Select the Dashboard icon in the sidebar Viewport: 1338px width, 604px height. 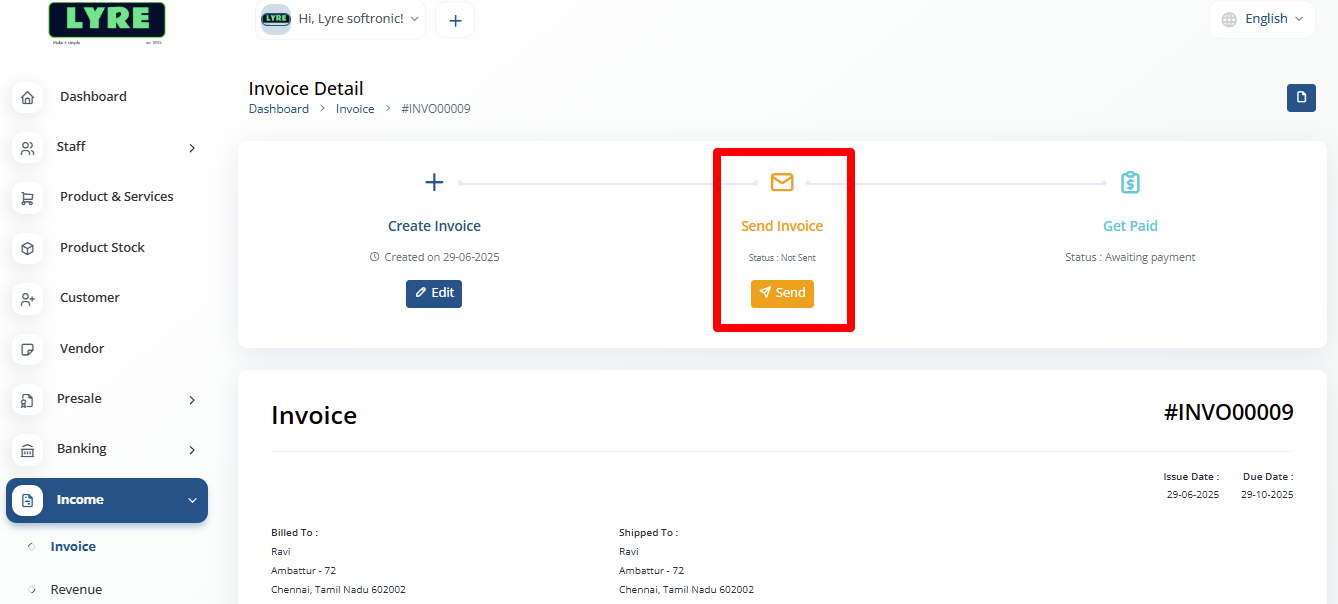27,96
